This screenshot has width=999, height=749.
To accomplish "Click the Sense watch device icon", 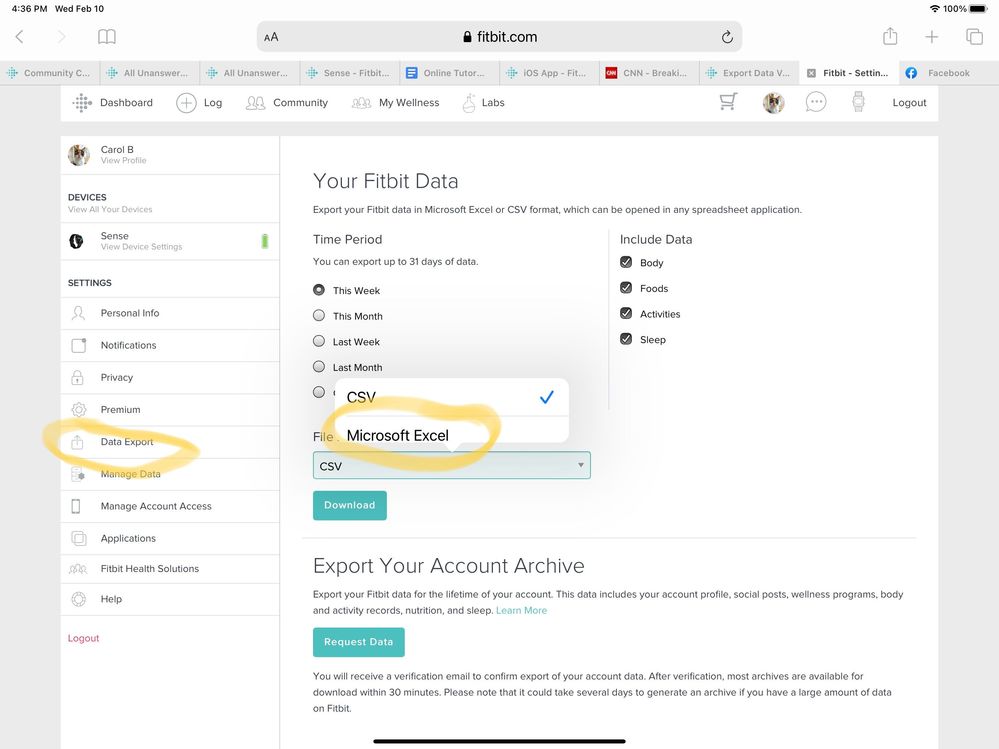I will click(x=76, y=241).
